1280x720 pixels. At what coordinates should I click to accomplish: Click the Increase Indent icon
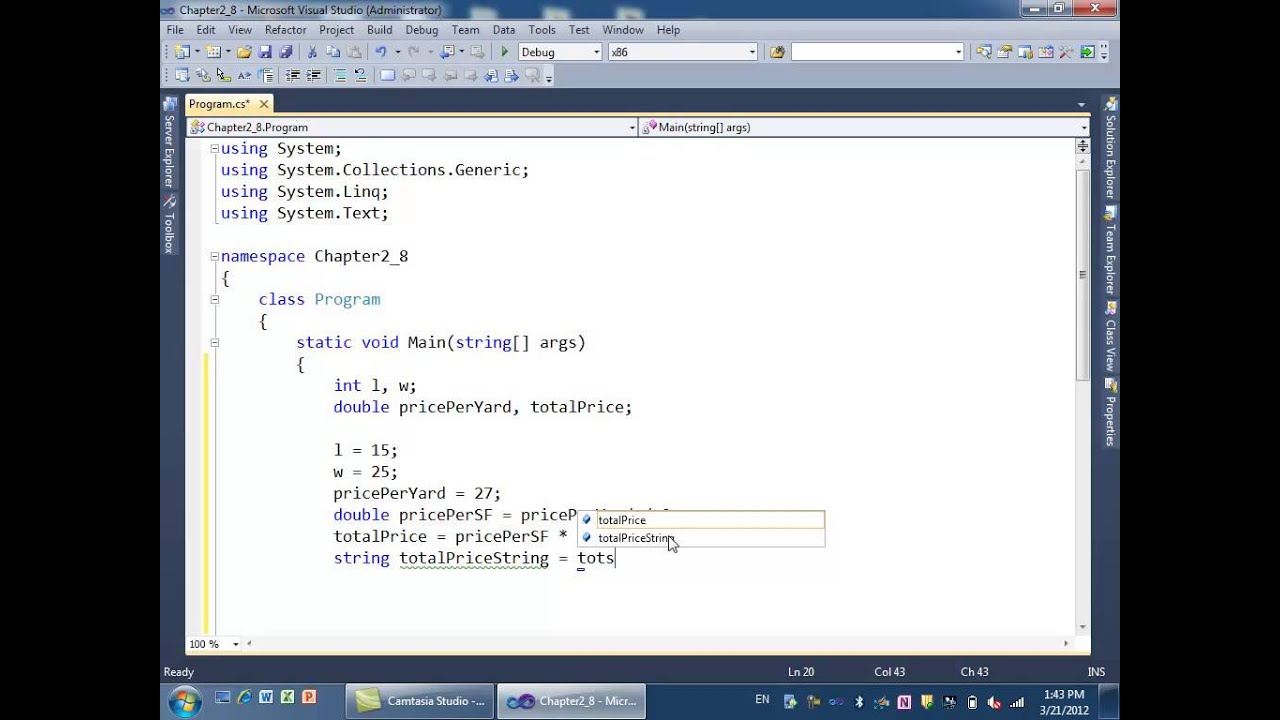point(313,75)
